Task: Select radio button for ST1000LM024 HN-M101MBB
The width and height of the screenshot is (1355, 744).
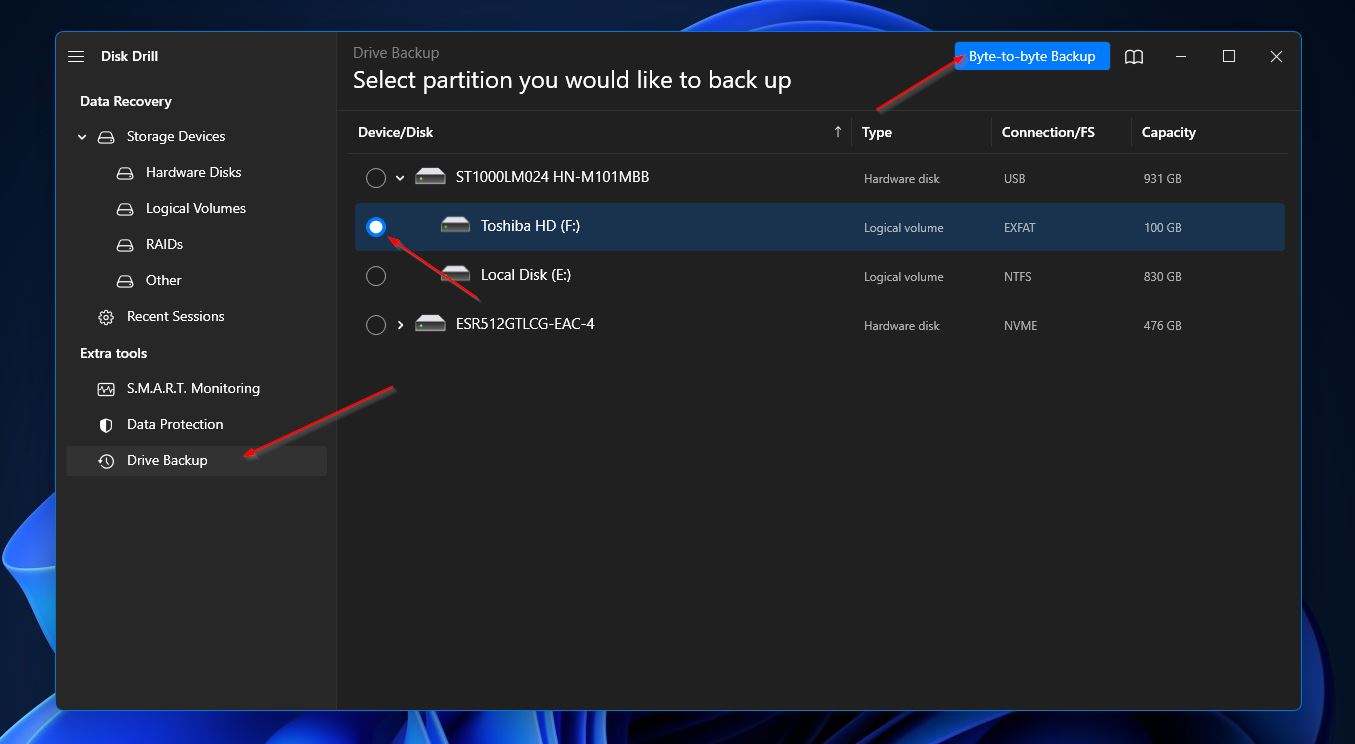Action: (376, 178)
